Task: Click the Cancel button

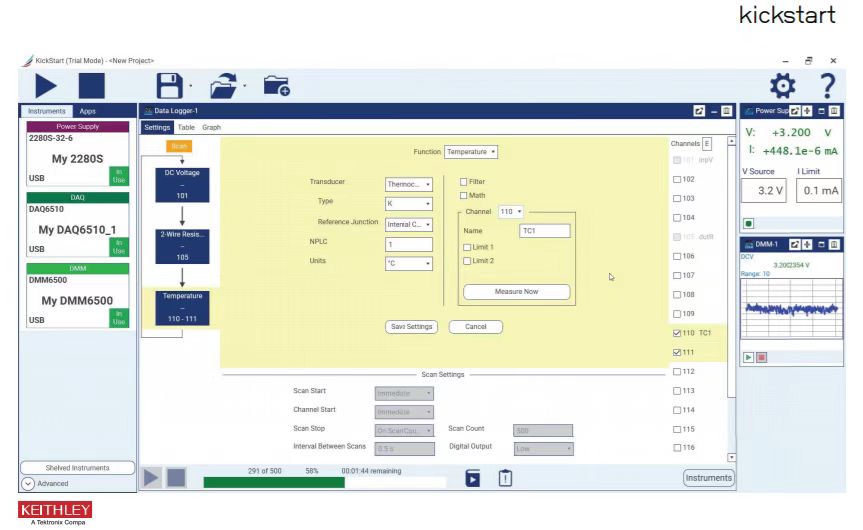Action: click(x=475, y=326)
